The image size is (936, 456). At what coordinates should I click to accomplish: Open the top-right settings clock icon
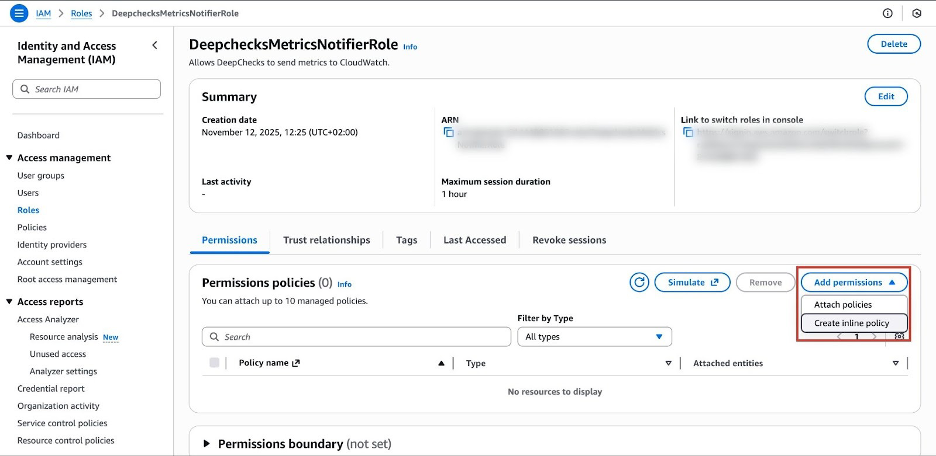coord(917,13)
